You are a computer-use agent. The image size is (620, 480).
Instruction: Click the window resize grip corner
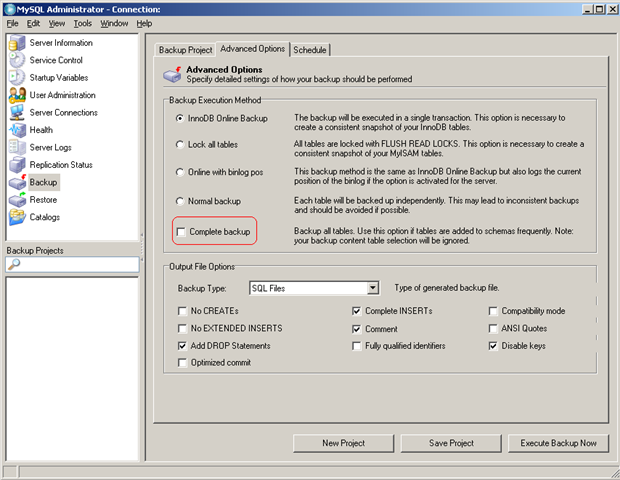614,473
